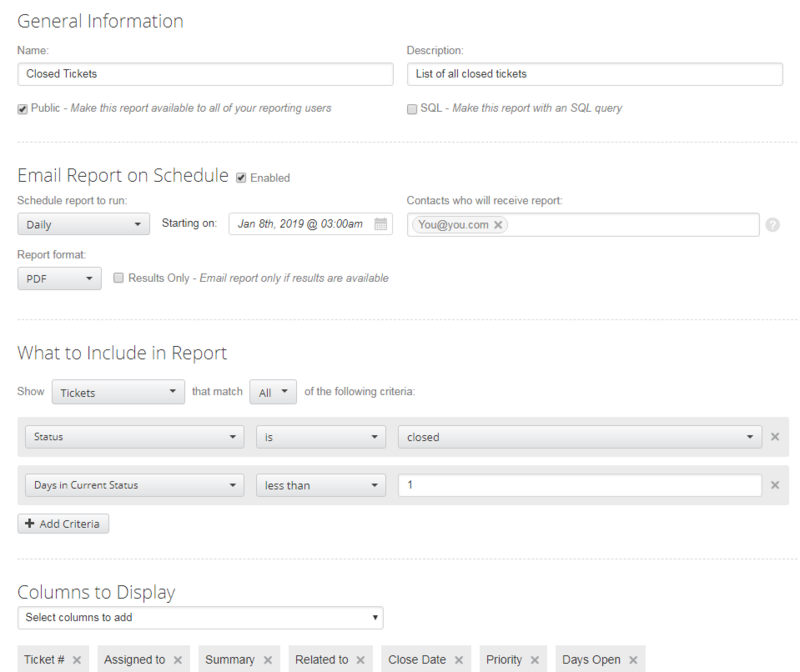Open the PDF report format dropdown
This screenshot has width=800, height=672.
[58, 278]
